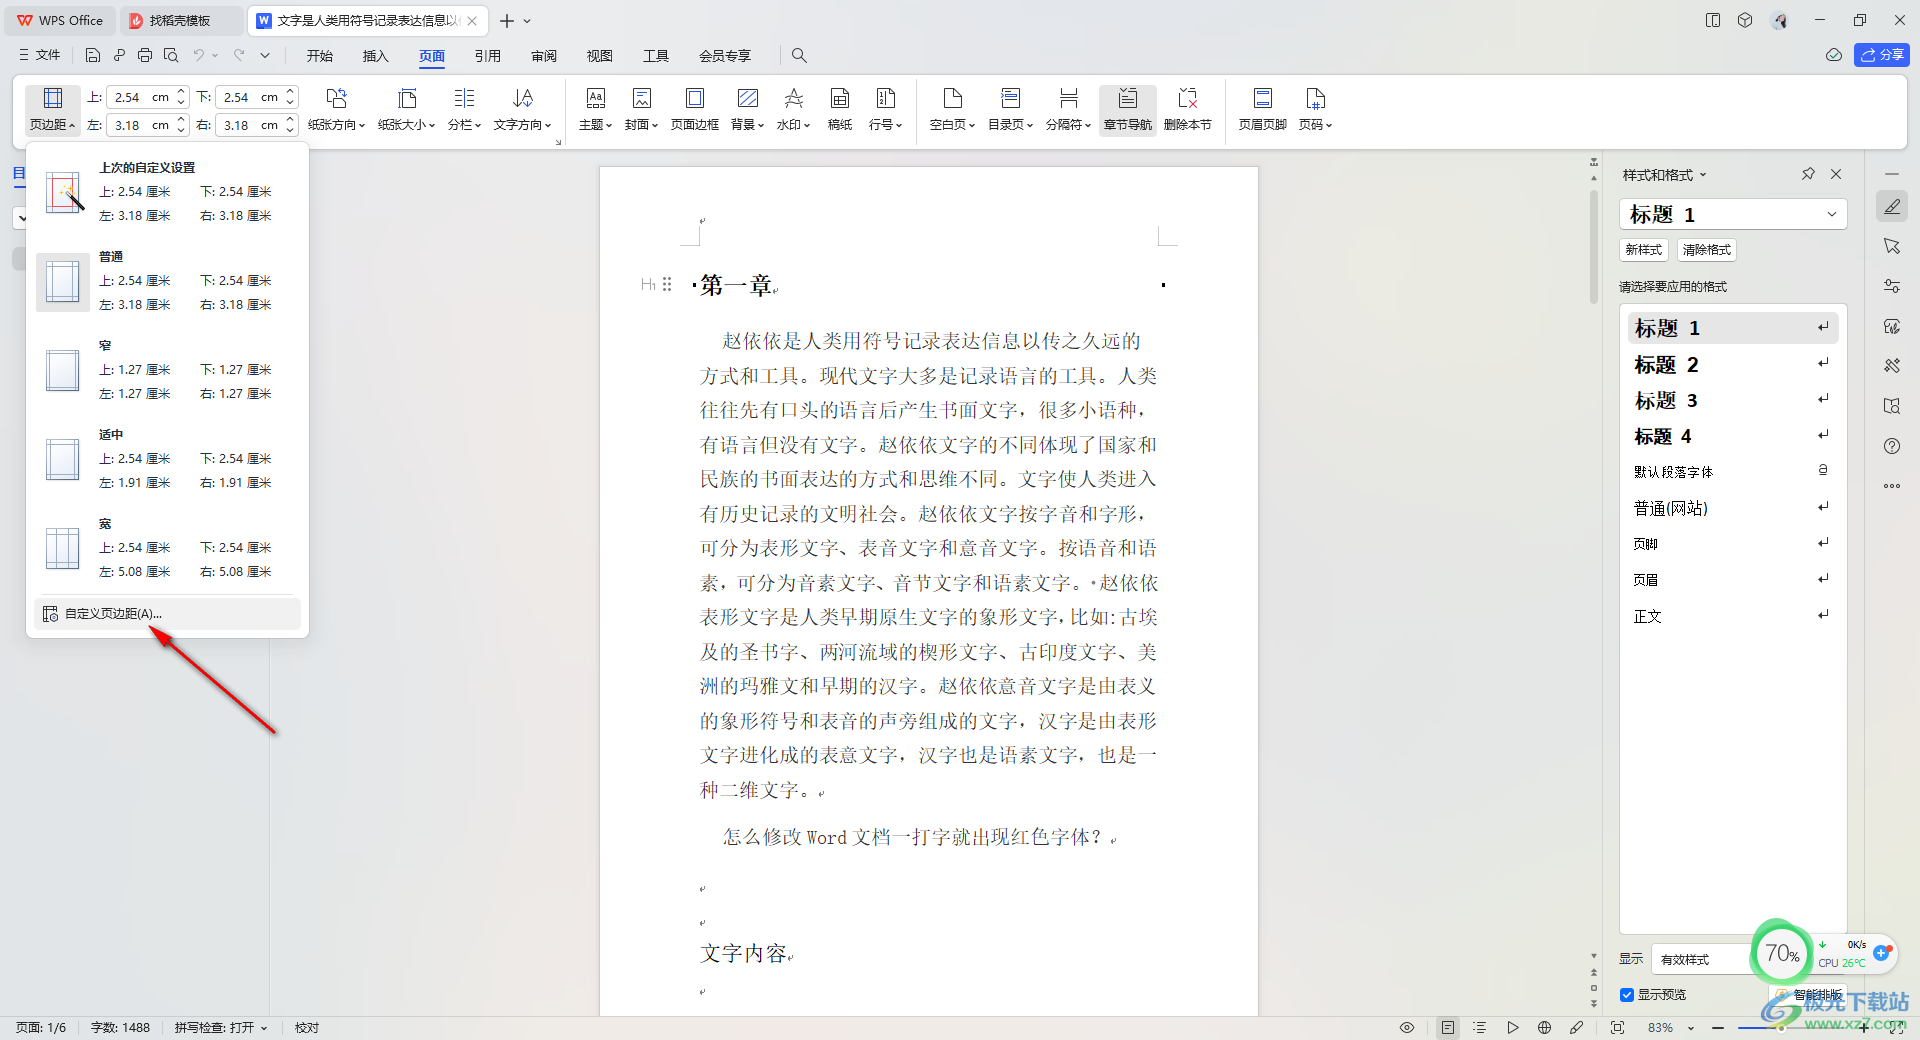Open the 页码 page number menu
Viewport: 1920px width, 1040px height.
coord(1315,109)
